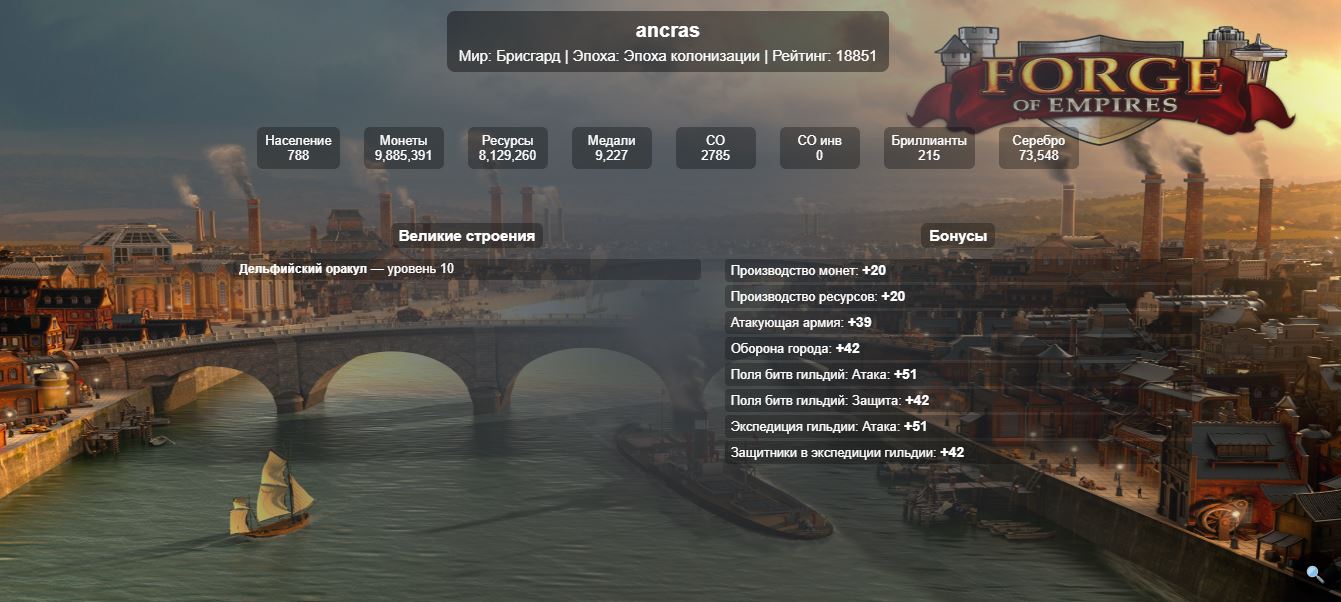Click the СО 2785 stat box

click(x=715, y=148)
